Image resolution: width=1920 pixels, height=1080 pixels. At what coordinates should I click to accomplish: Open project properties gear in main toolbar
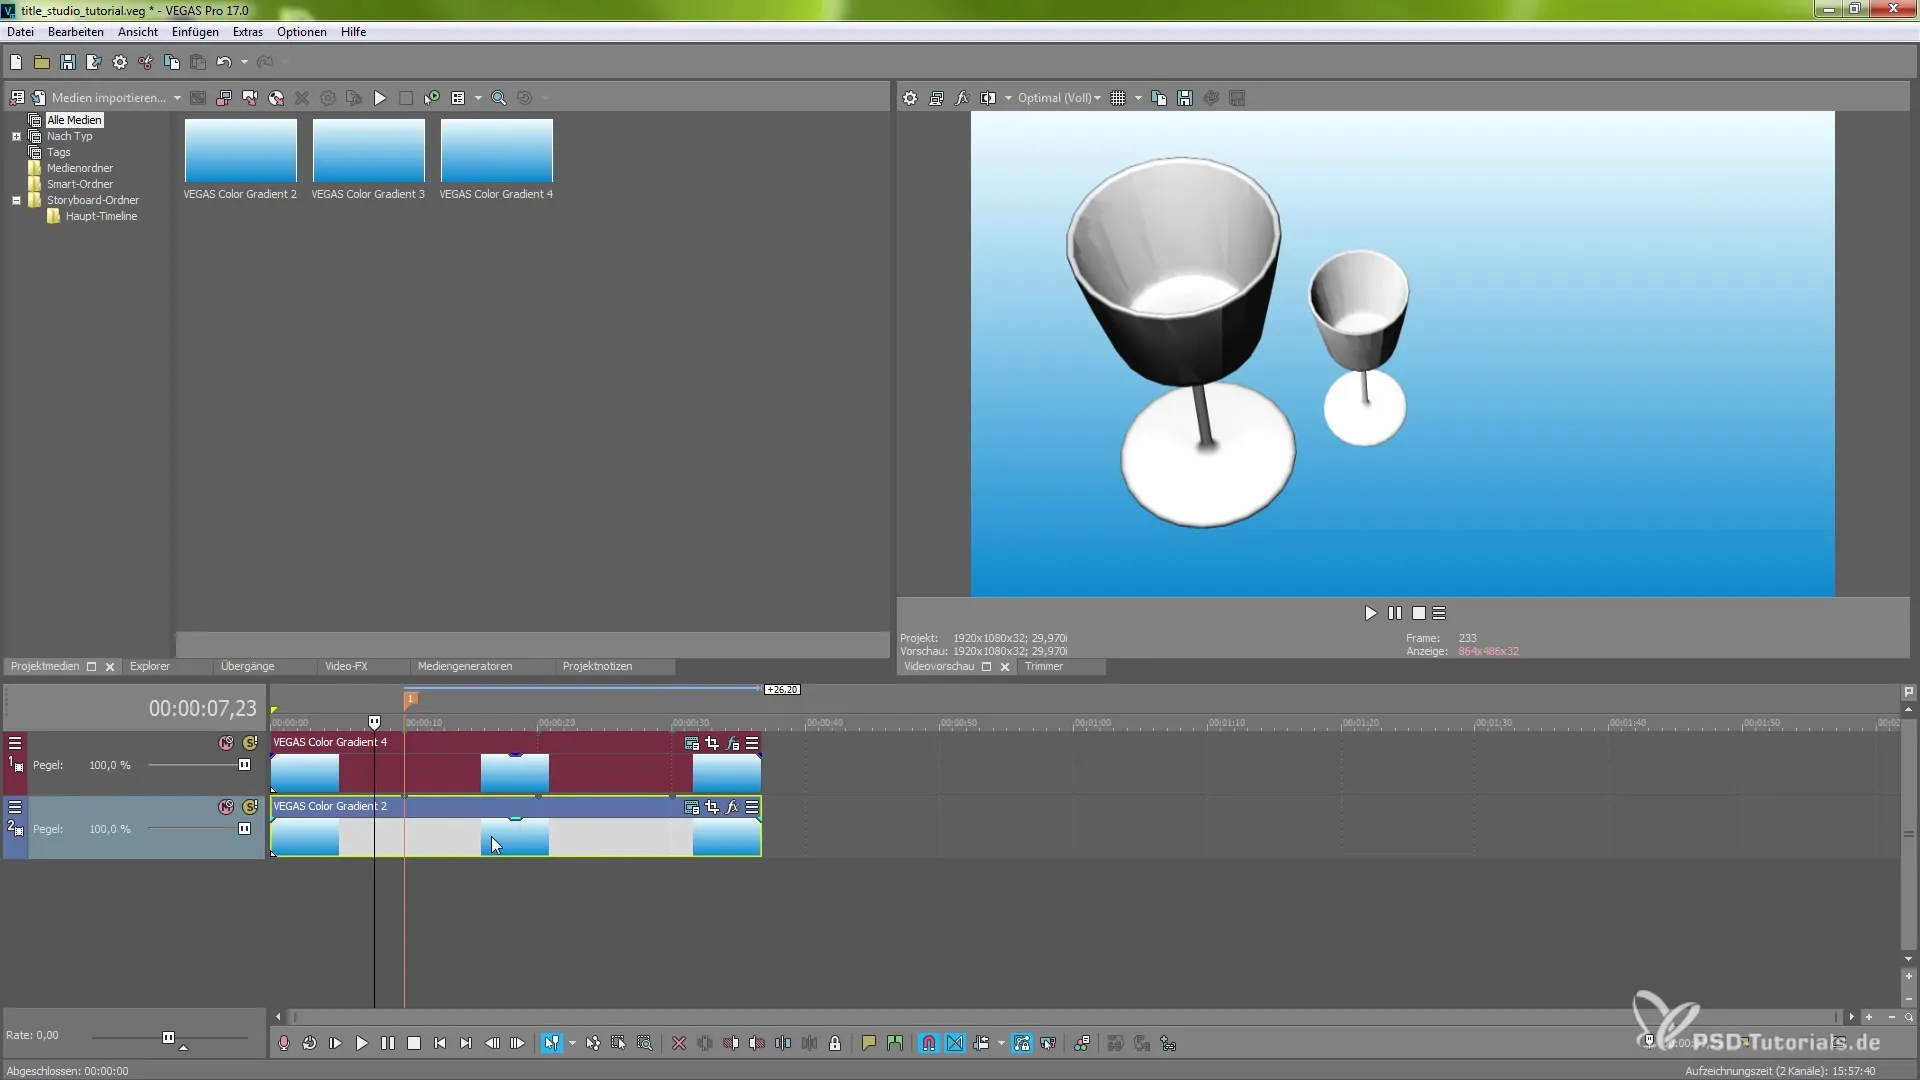[120, 62]
